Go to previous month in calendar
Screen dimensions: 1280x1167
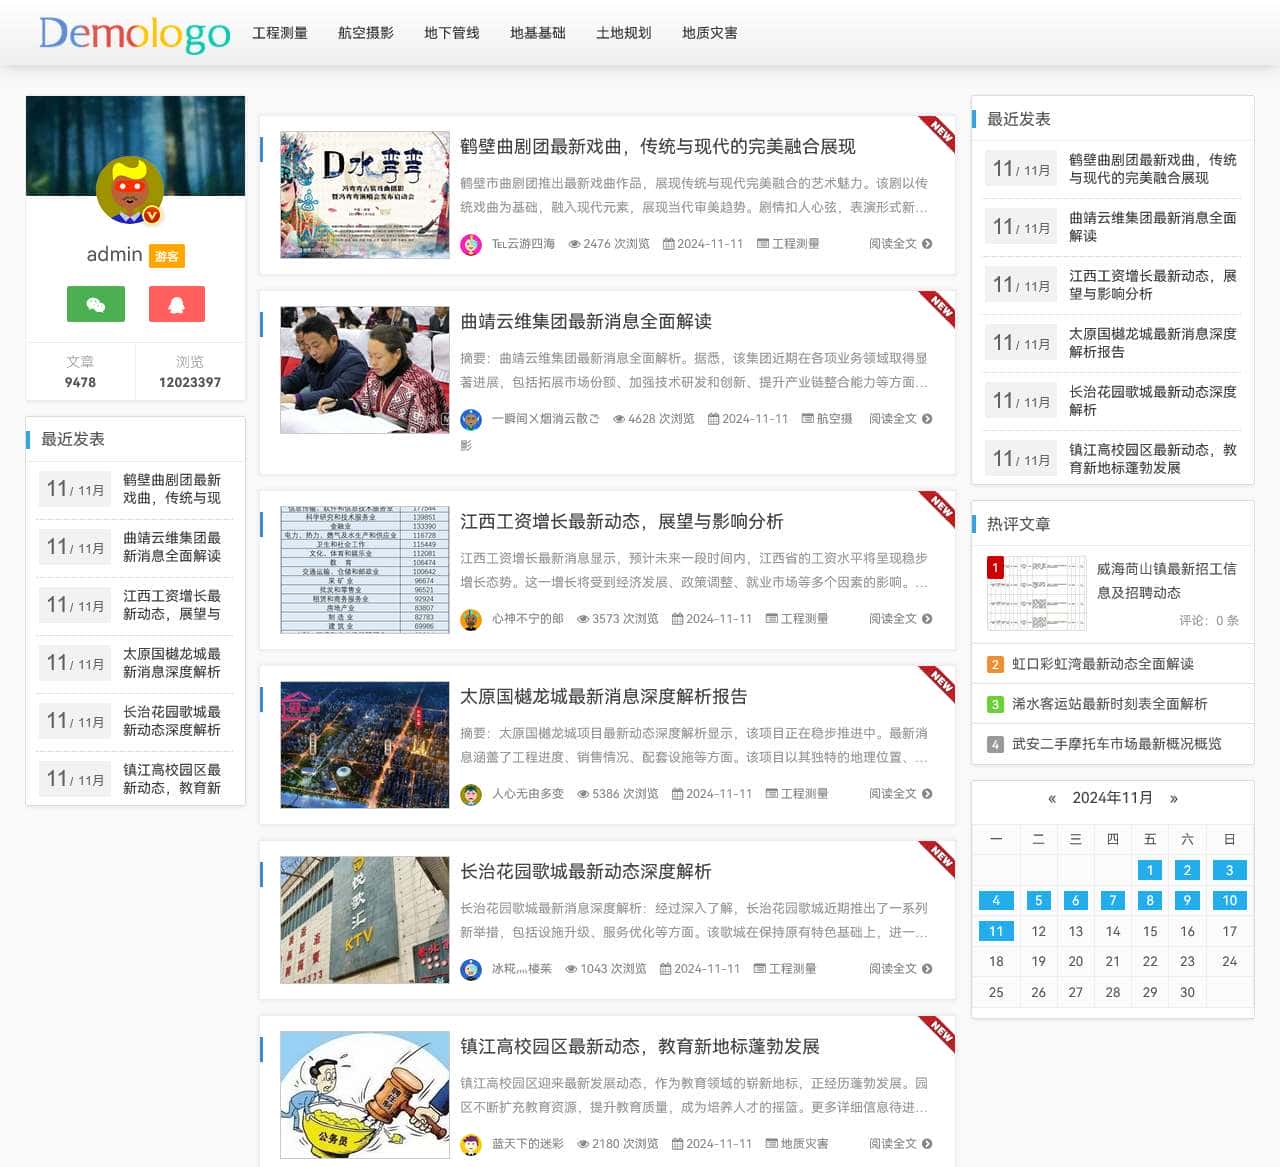tap(1051, 798)
